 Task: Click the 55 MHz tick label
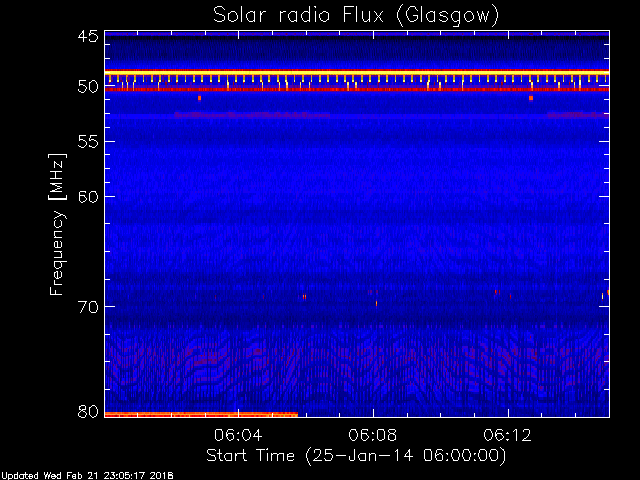(88, 142)
